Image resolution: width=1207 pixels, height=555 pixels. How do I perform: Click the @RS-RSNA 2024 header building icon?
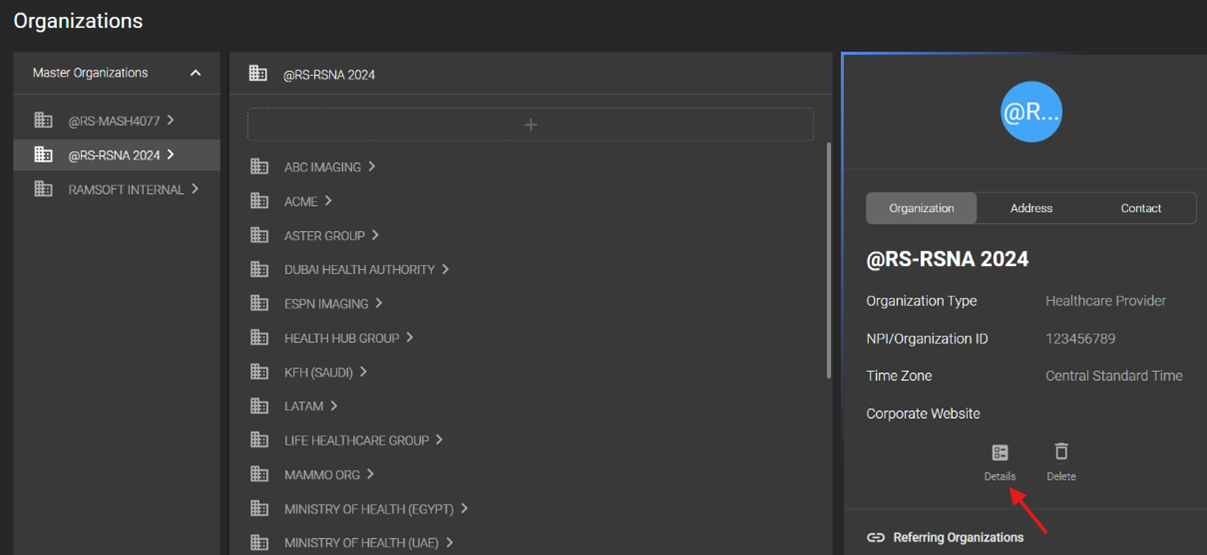(x=258, y=74)
